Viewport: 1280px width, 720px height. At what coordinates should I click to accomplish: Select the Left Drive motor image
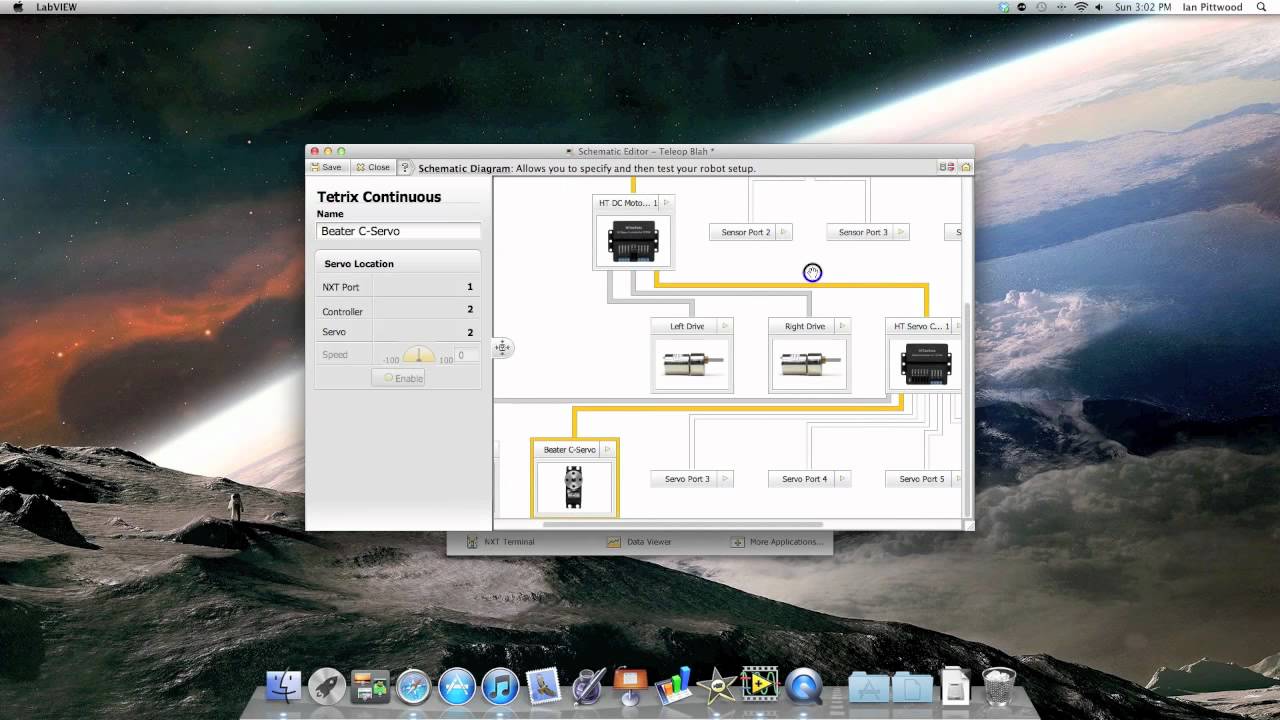pos(691,363)
